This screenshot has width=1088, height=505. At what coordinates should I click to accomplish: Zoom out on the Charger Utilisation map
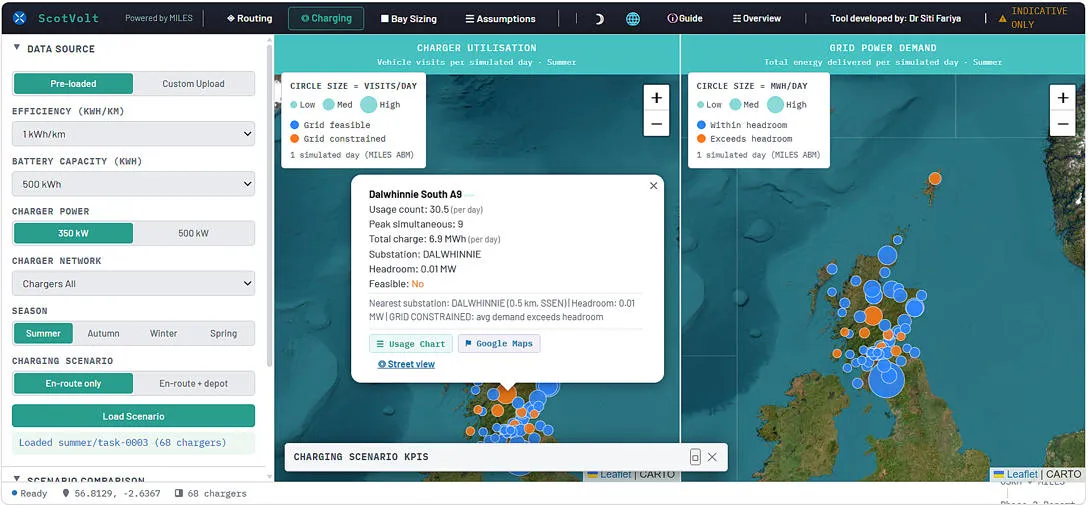[x=656, y=124]
